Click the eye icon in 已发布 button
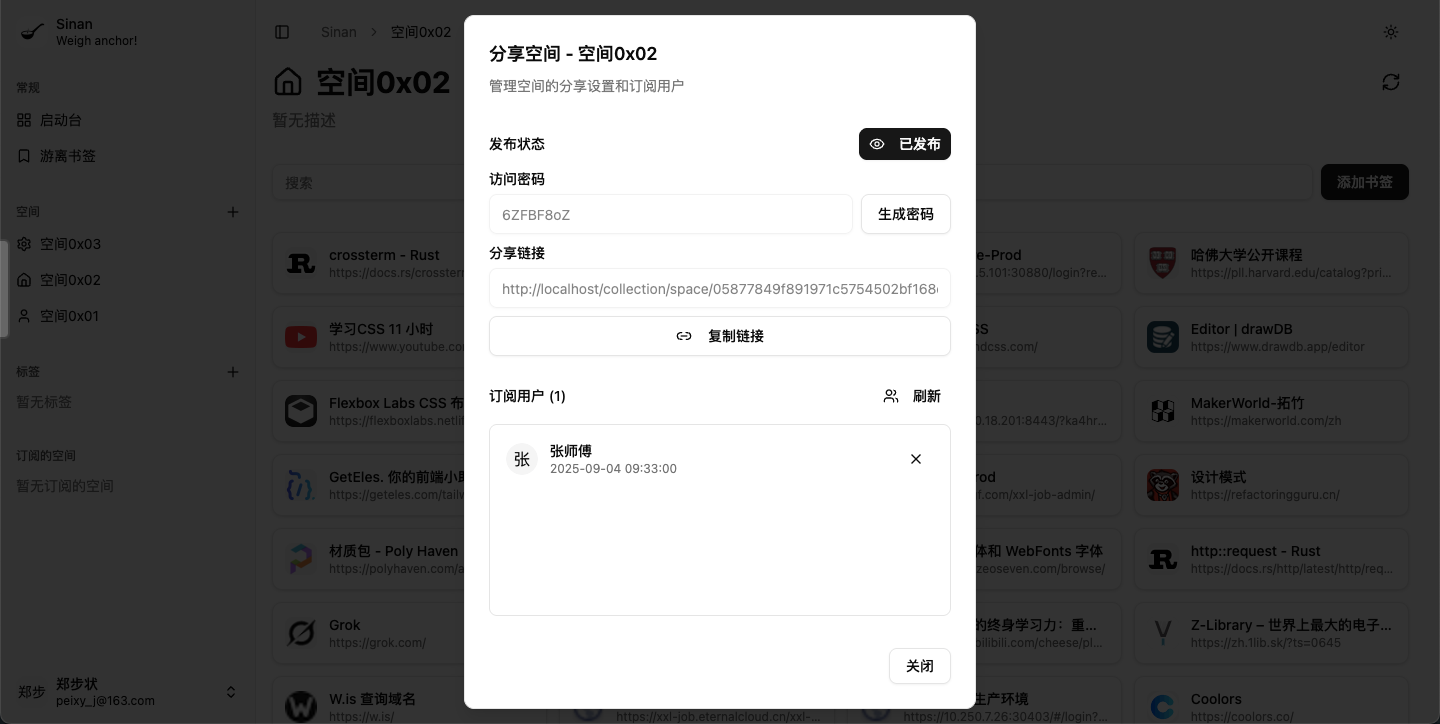Image resolution: width=1440 pixels, height=724 pixels. pos(877,144)
